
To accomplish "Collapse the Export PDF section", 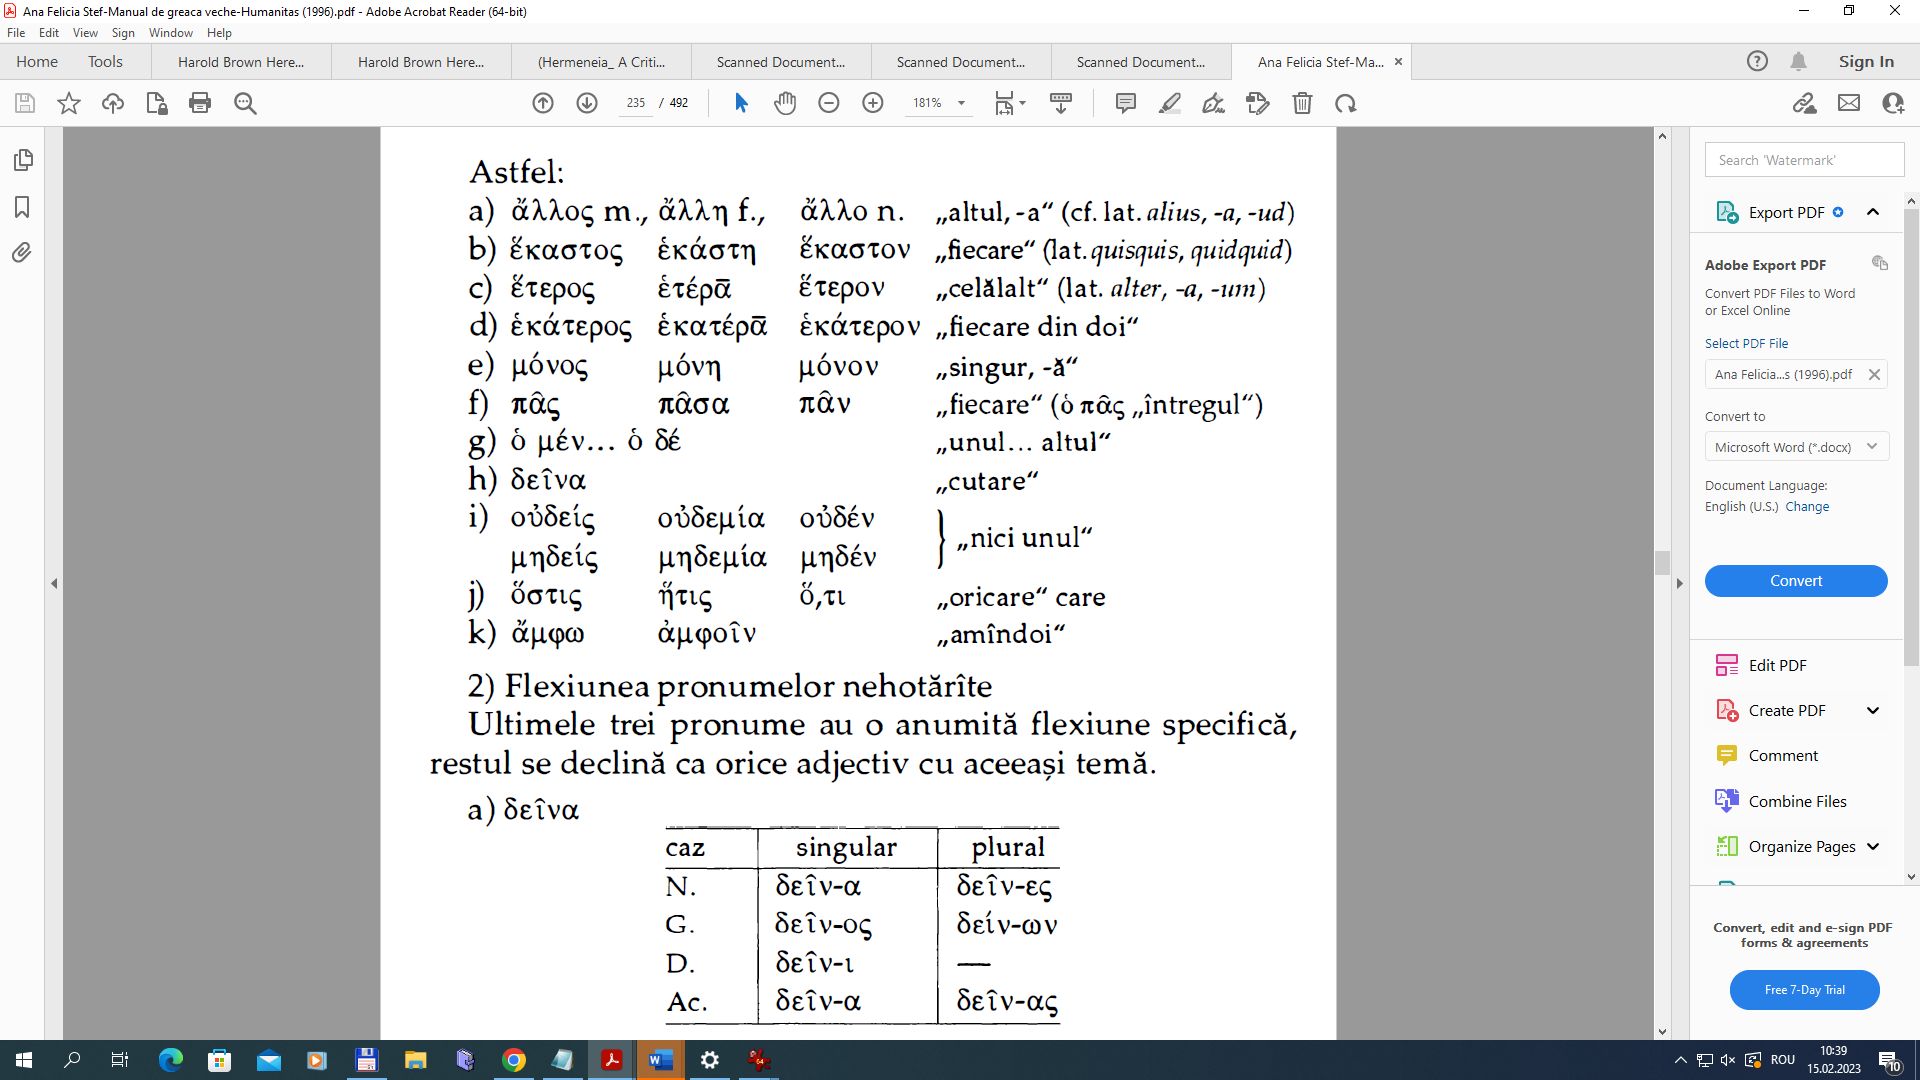I will [x=1873, y=212].
